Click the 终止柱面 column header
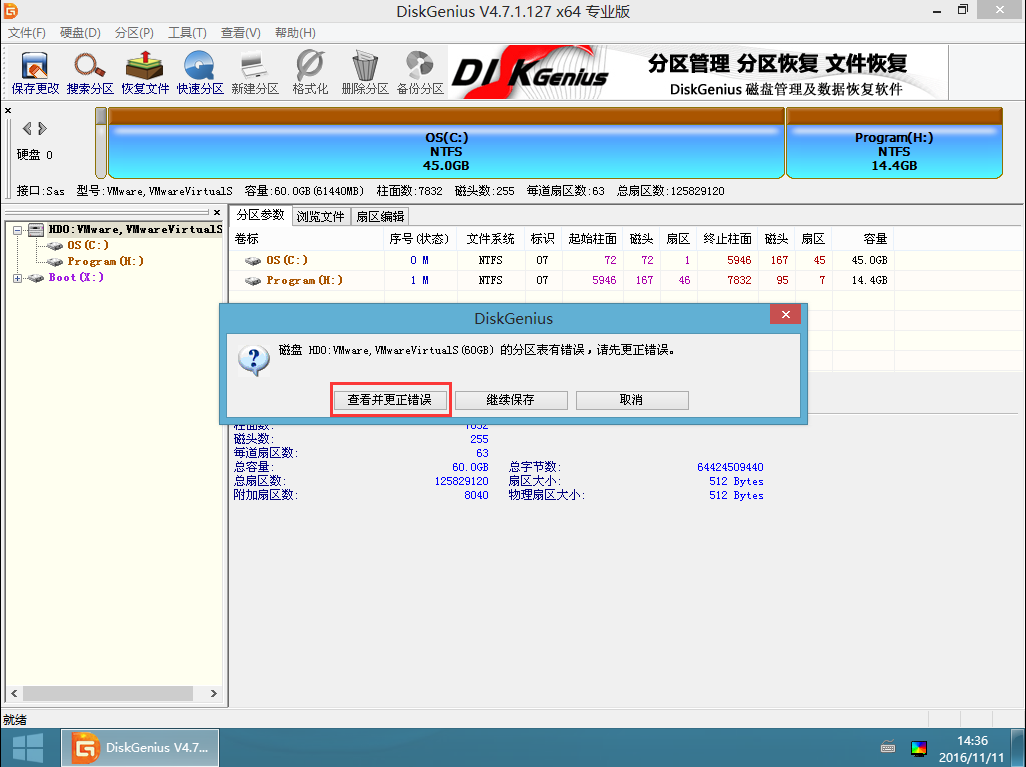 [728, 239]
